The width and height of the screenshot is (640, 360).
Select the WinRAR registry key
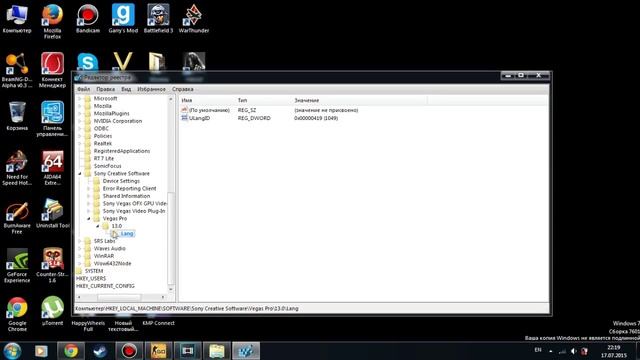104,256
